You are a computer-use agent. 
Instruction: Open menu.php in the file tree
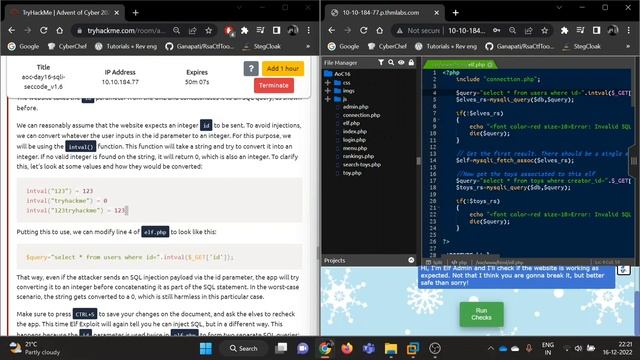pyautogui.click(x=354, y=148)
